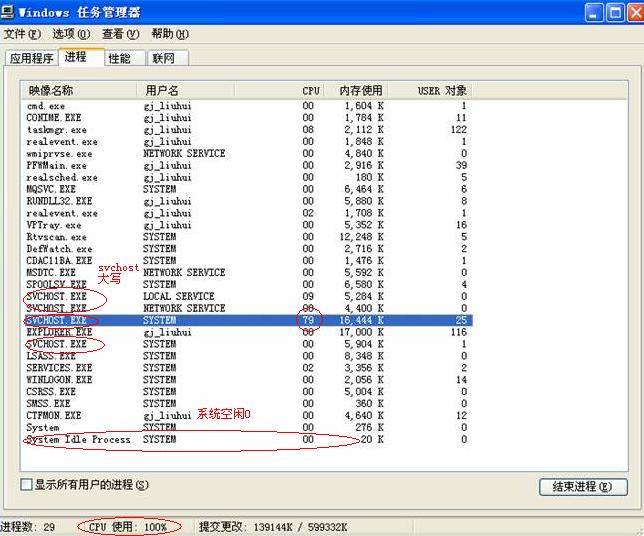Screen dimensions: 644x536
Task: Select the Rtvscan.exe process row
Action: point(246,237)
